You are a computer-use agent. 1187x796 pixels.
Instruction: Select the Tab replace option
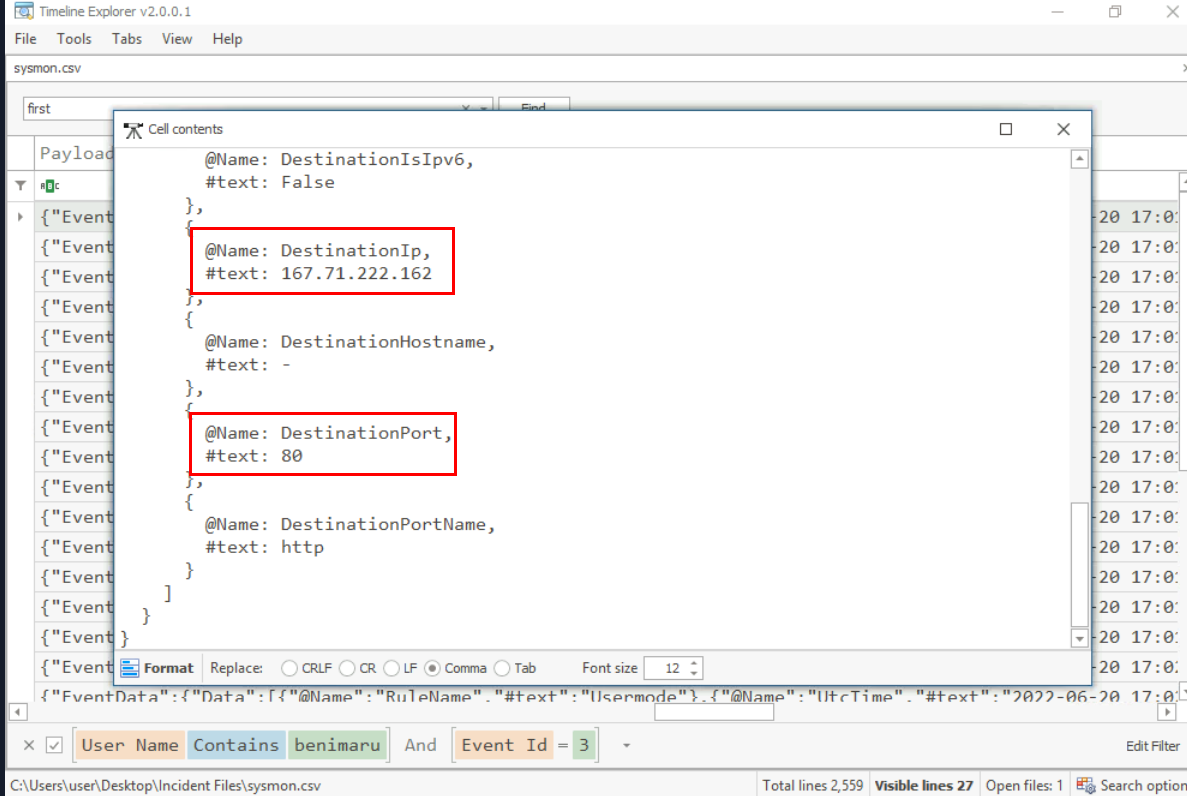[502, 668]
